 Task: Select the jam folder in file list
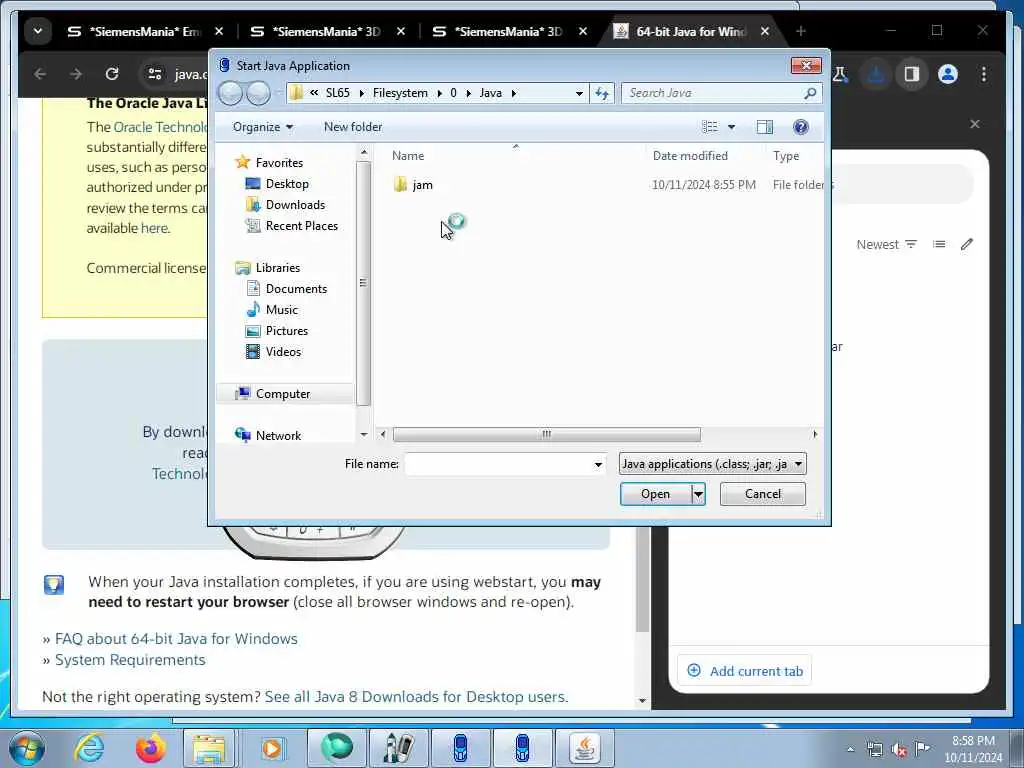point(422,185)
